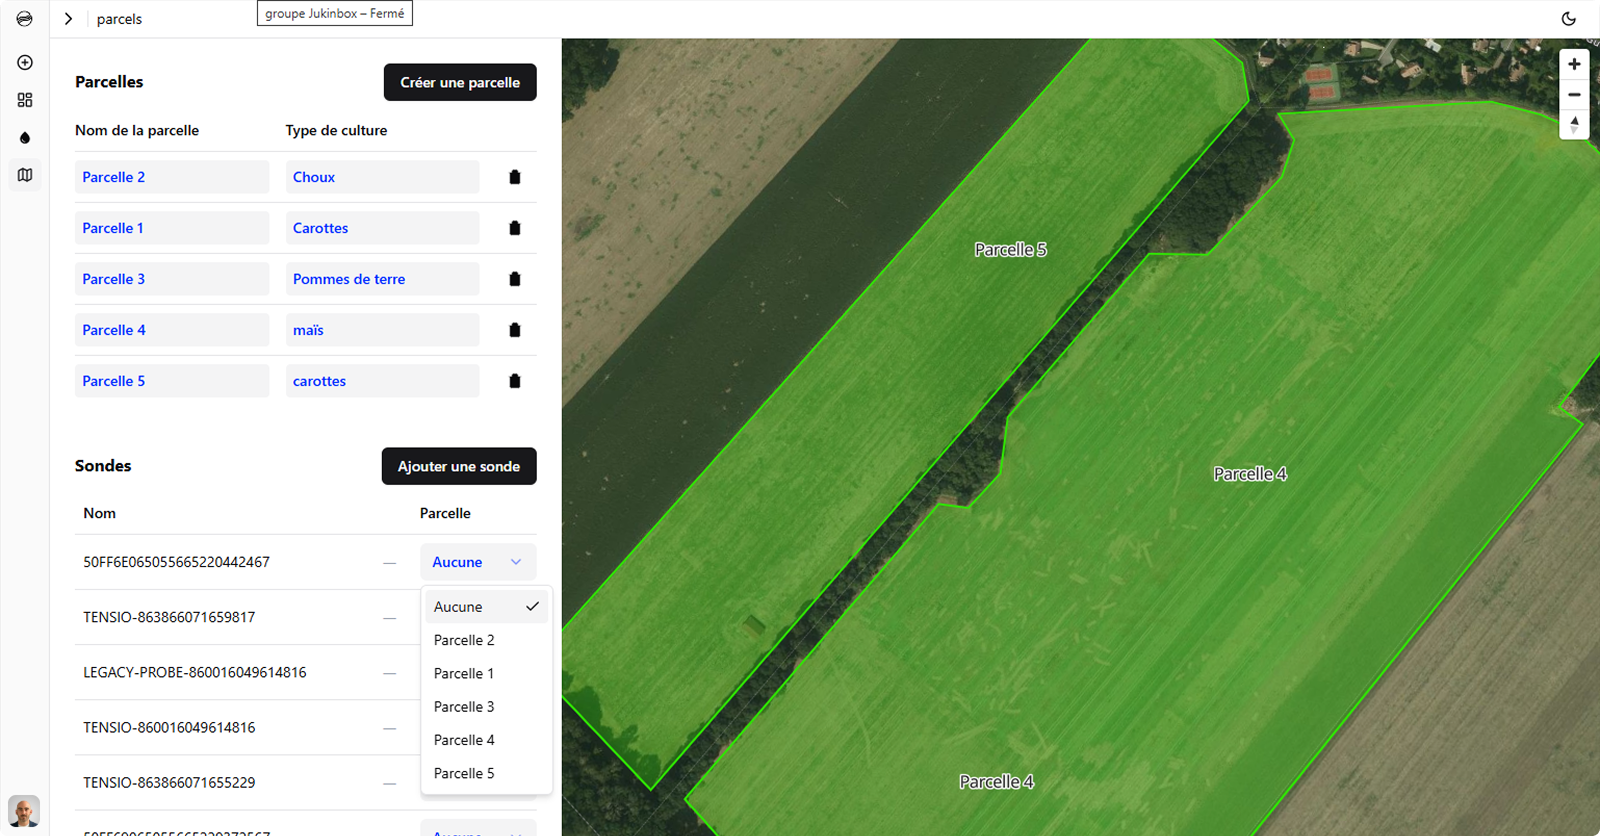Open the user profile avatar

click(24, 811)
